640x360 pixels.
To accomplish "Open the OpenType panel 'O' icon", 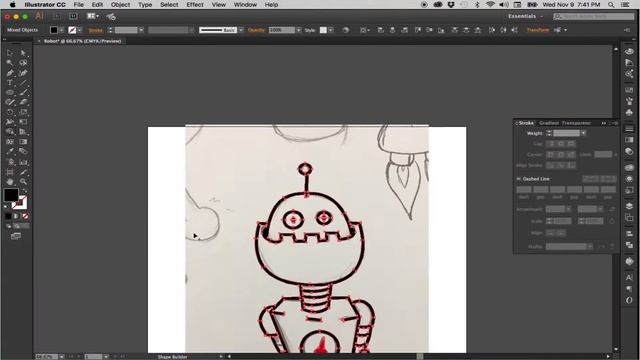I will (x=629, y=300).
